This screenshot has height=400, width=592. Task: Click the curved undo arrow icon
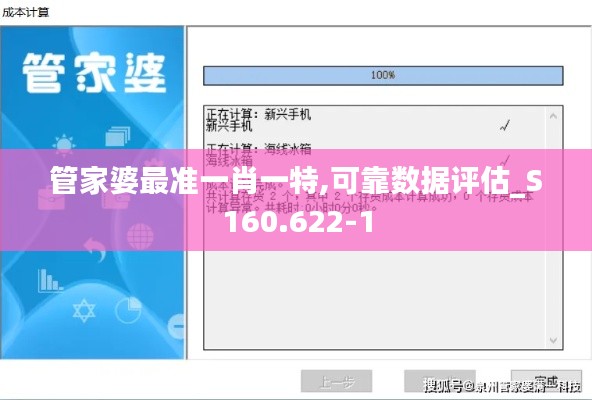coord(95,249)
